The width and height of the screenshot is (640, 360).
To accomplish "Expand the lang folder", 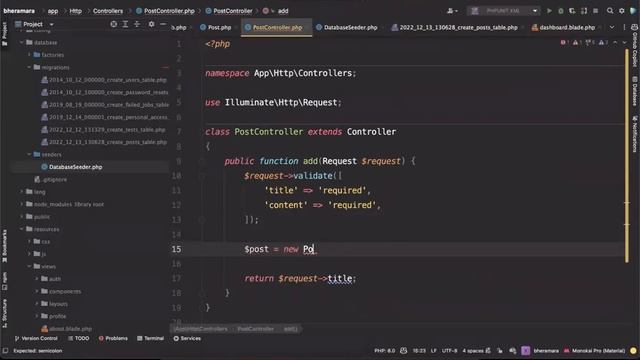I will click(x=22, y=191).
